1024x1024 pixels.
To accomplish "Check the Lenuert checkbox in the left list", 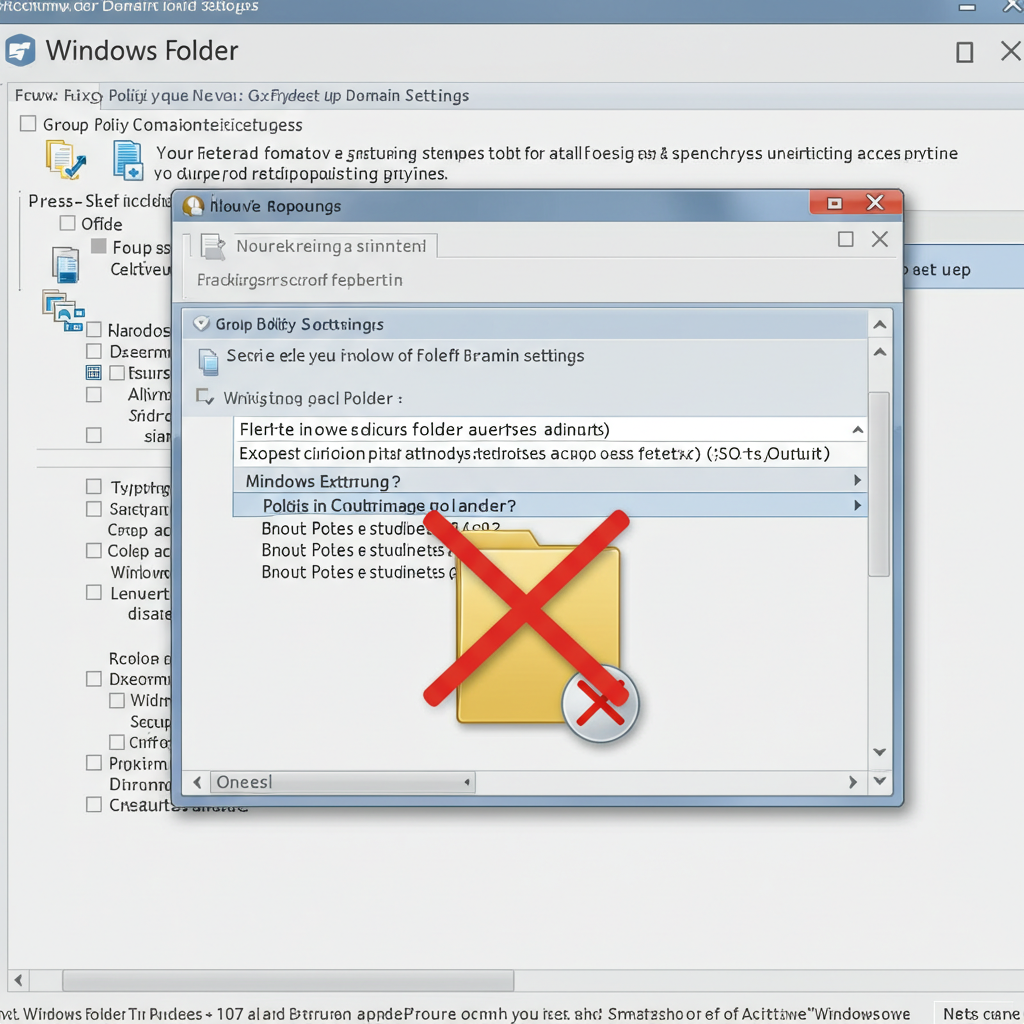I will 94,592.
